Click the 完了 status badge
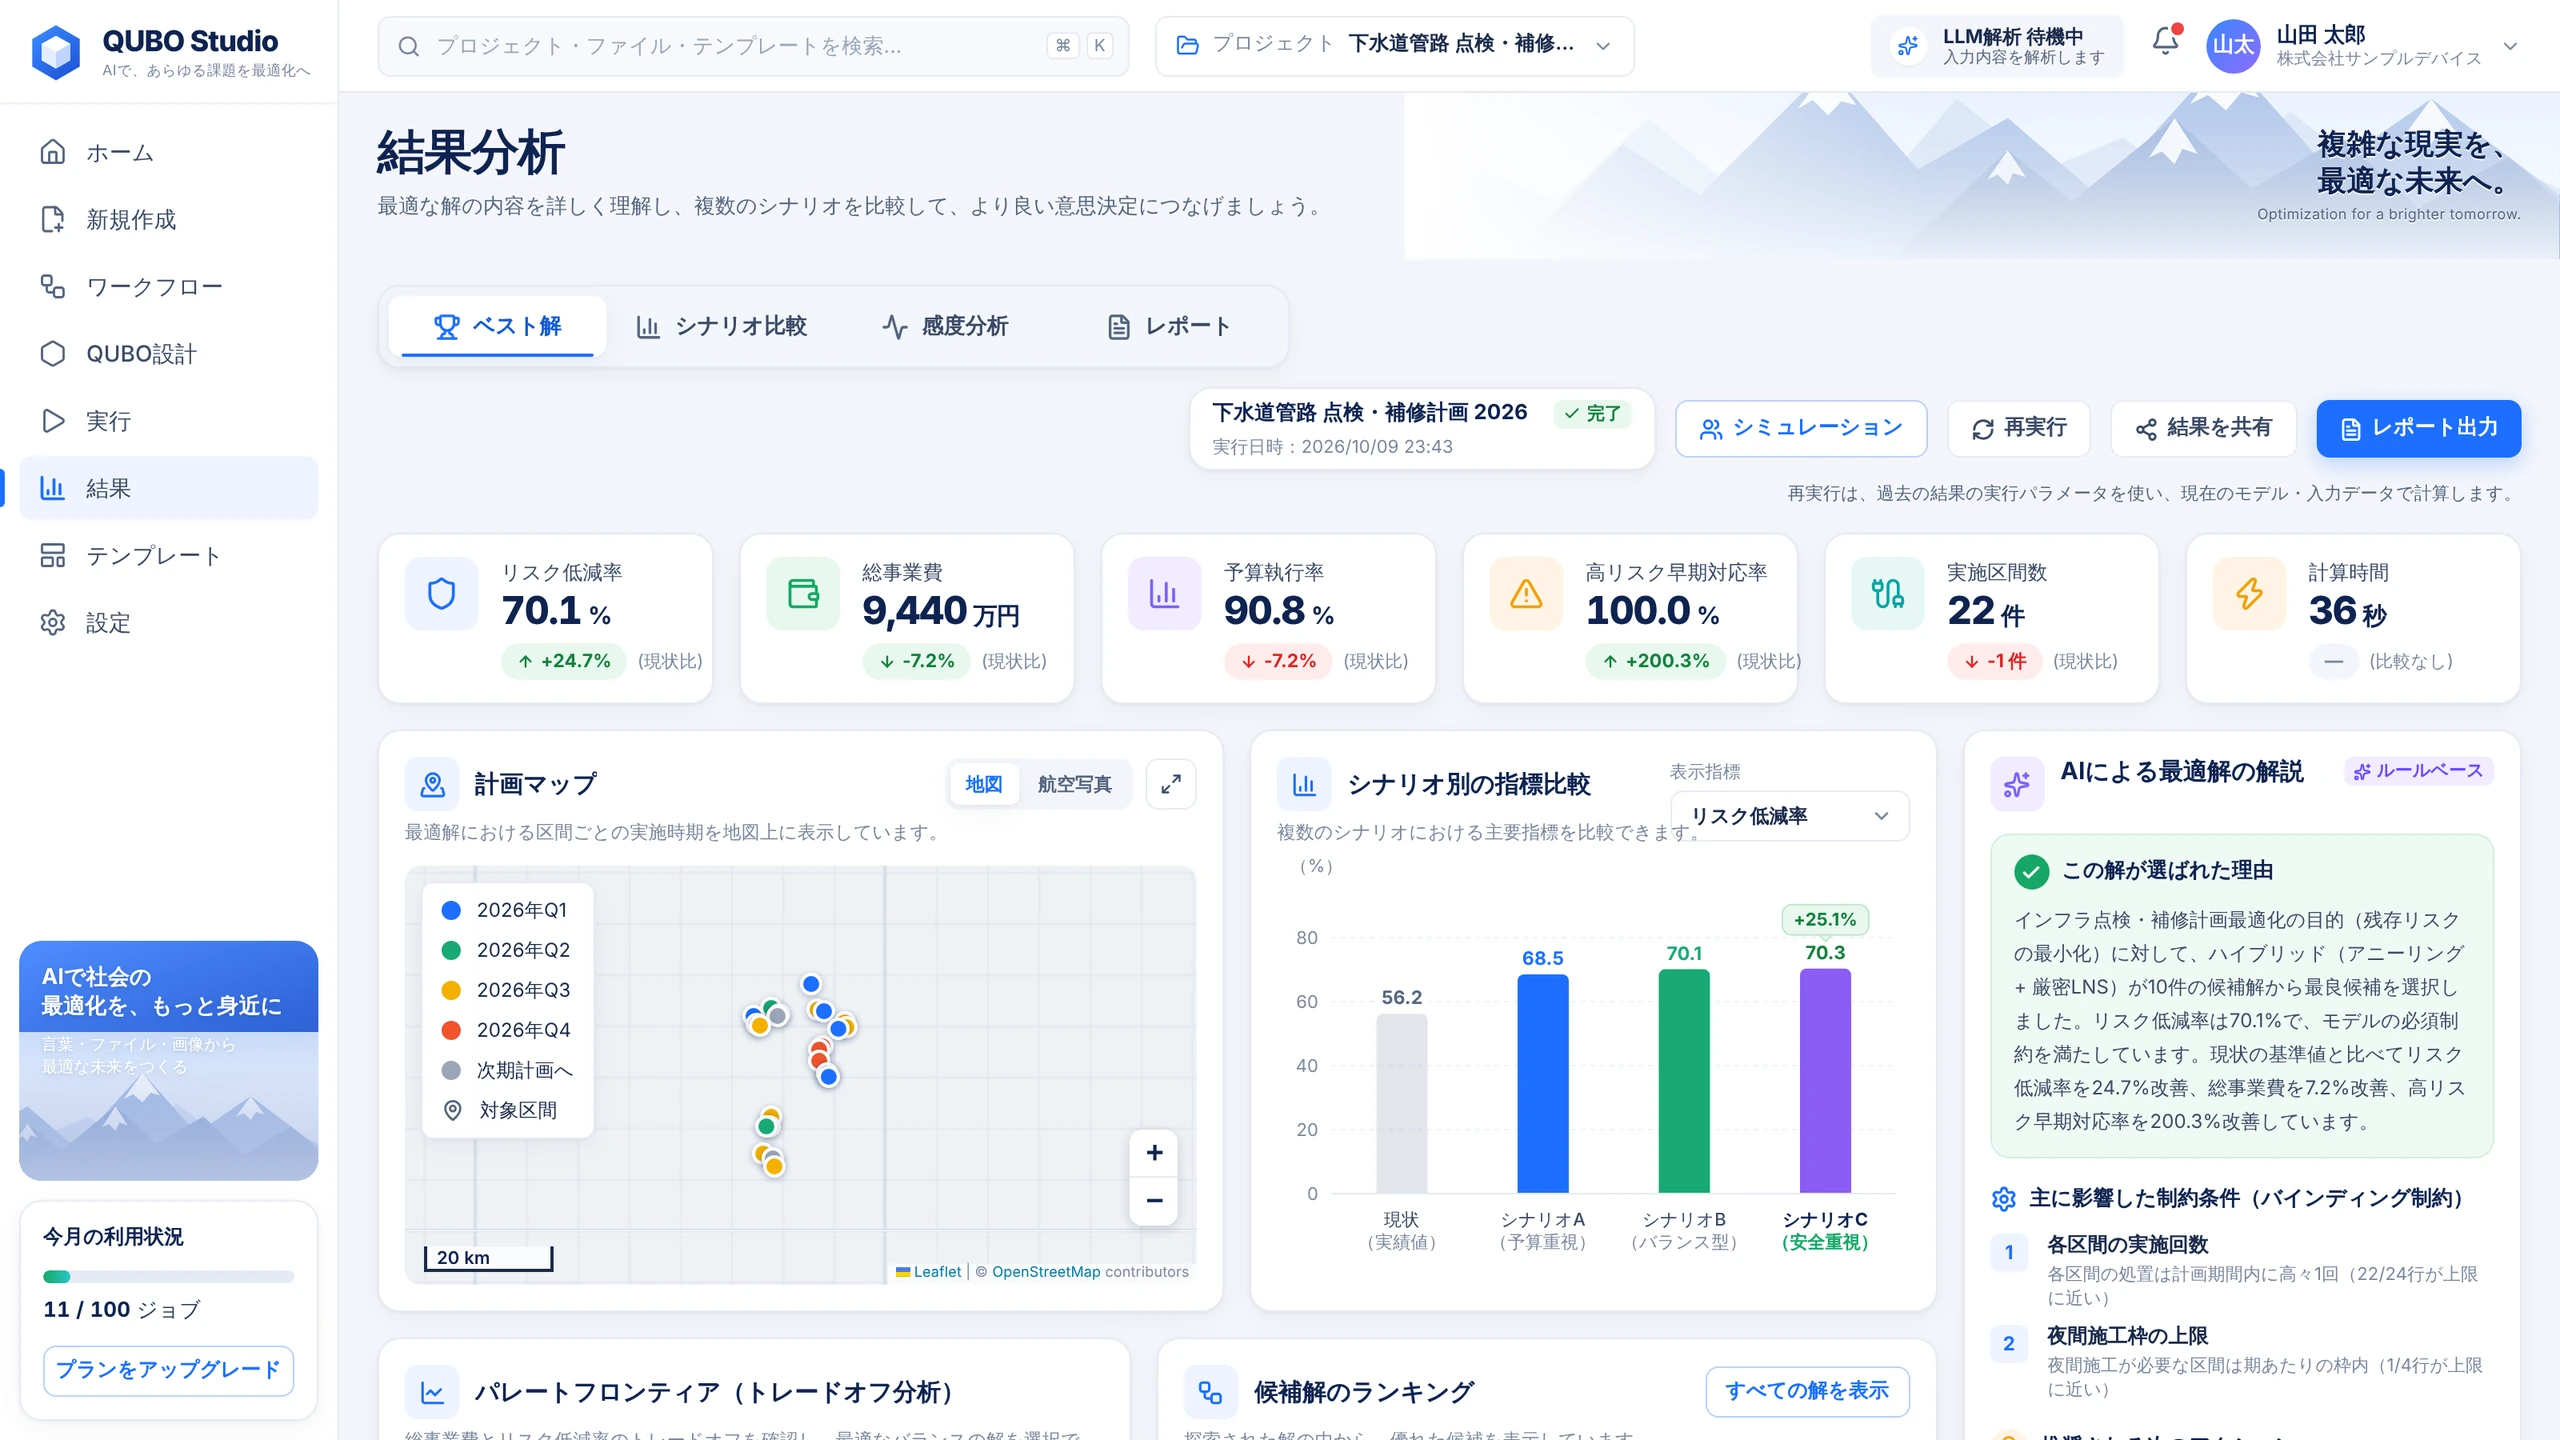The image size is (2560, 1440). tap(1593, 414)
